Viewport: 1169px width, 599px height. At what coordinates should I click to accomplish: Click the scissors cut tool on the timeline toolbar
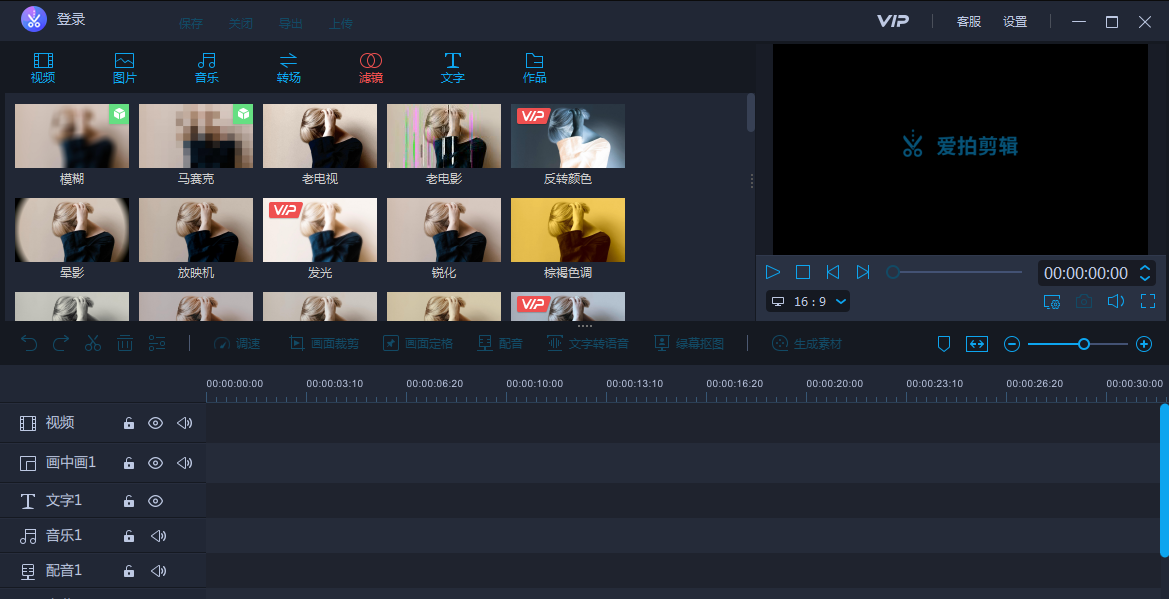pyautogui.click(x=93, y=342)
